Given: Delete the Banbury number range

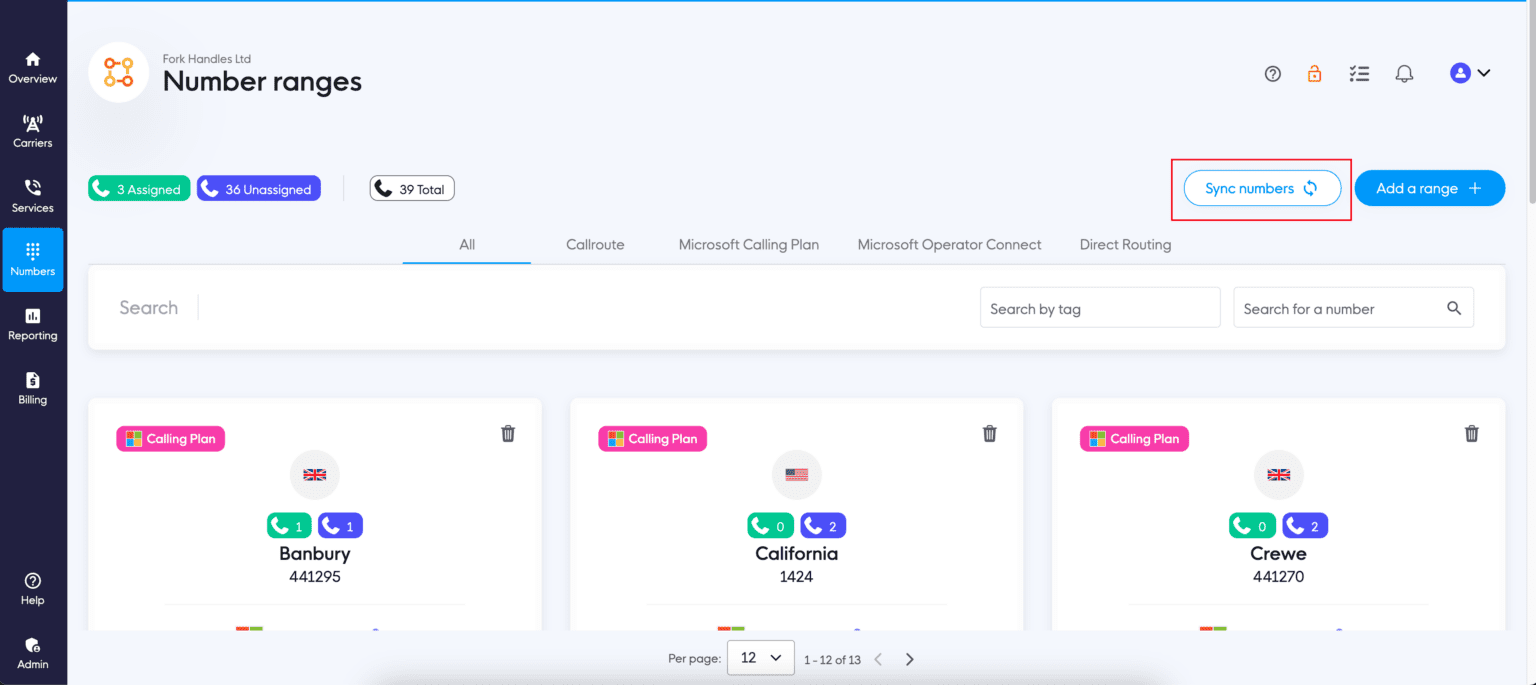Looking at the screenshot, I should click(x=508, y=433).
